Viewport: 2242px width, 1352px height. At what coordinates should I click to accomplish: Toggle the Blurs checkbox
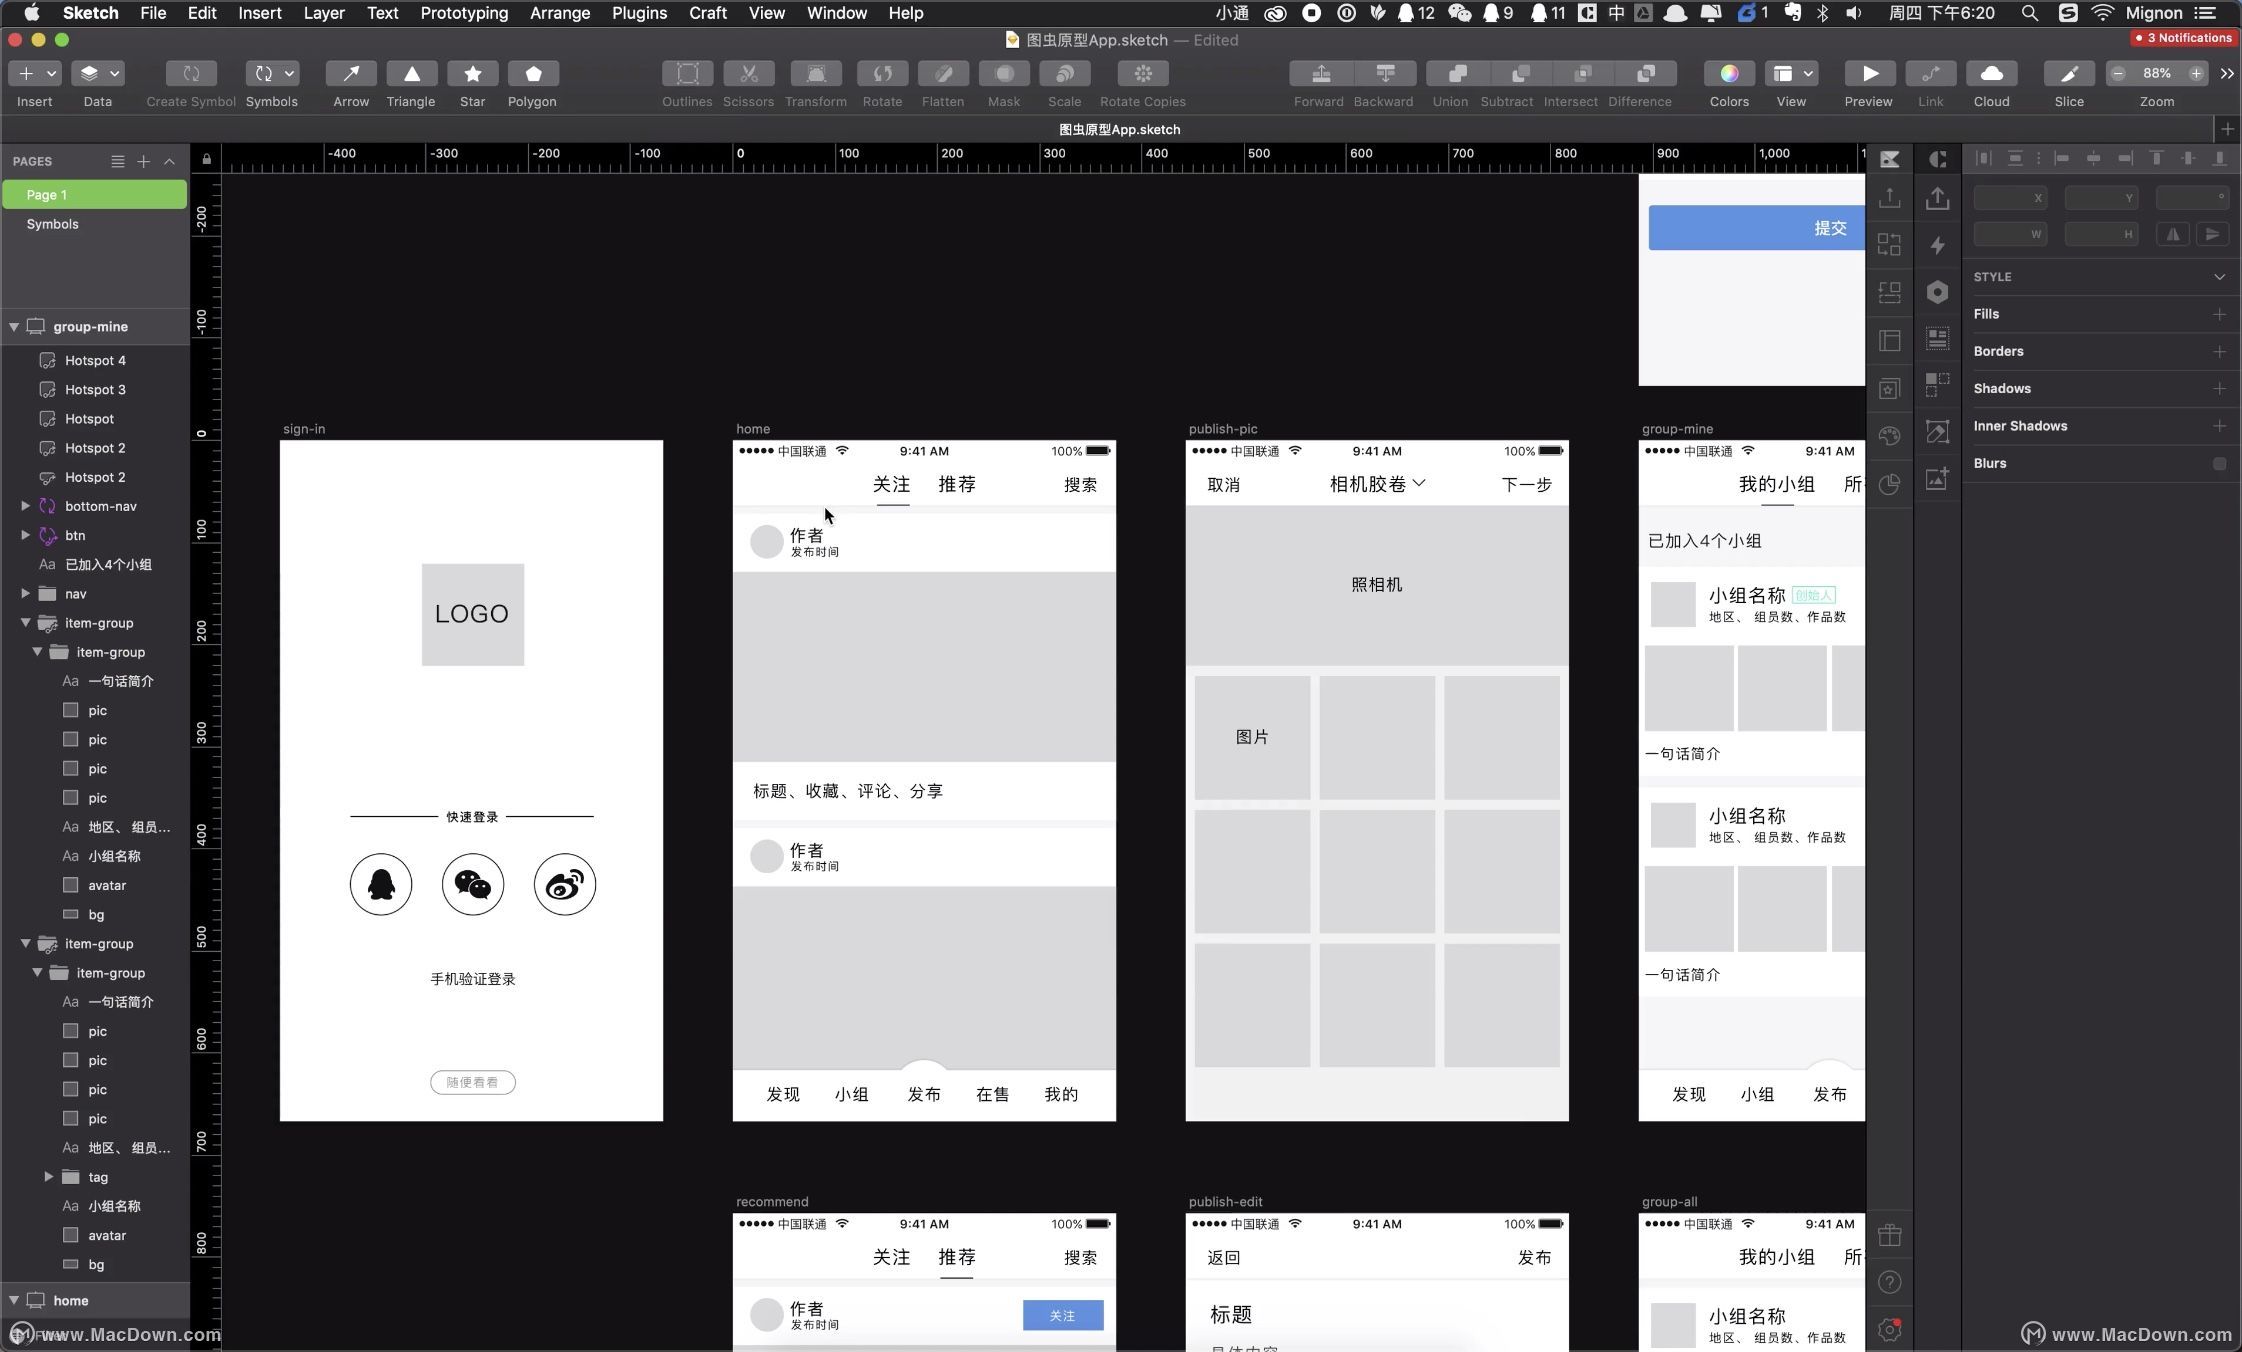tap(2219, 463)
